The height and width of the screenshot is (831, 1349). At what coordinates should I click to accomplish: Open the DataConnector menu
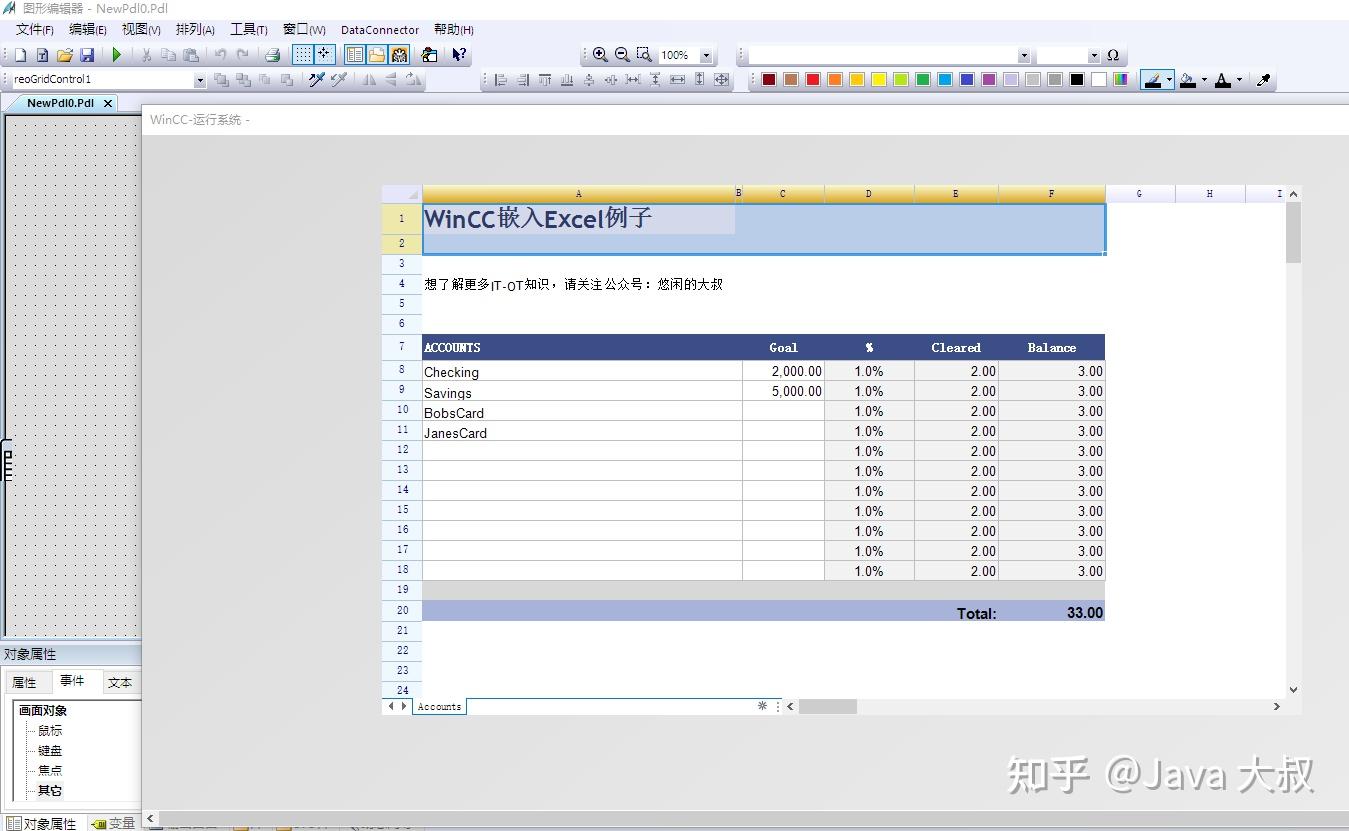pos(380,29)
